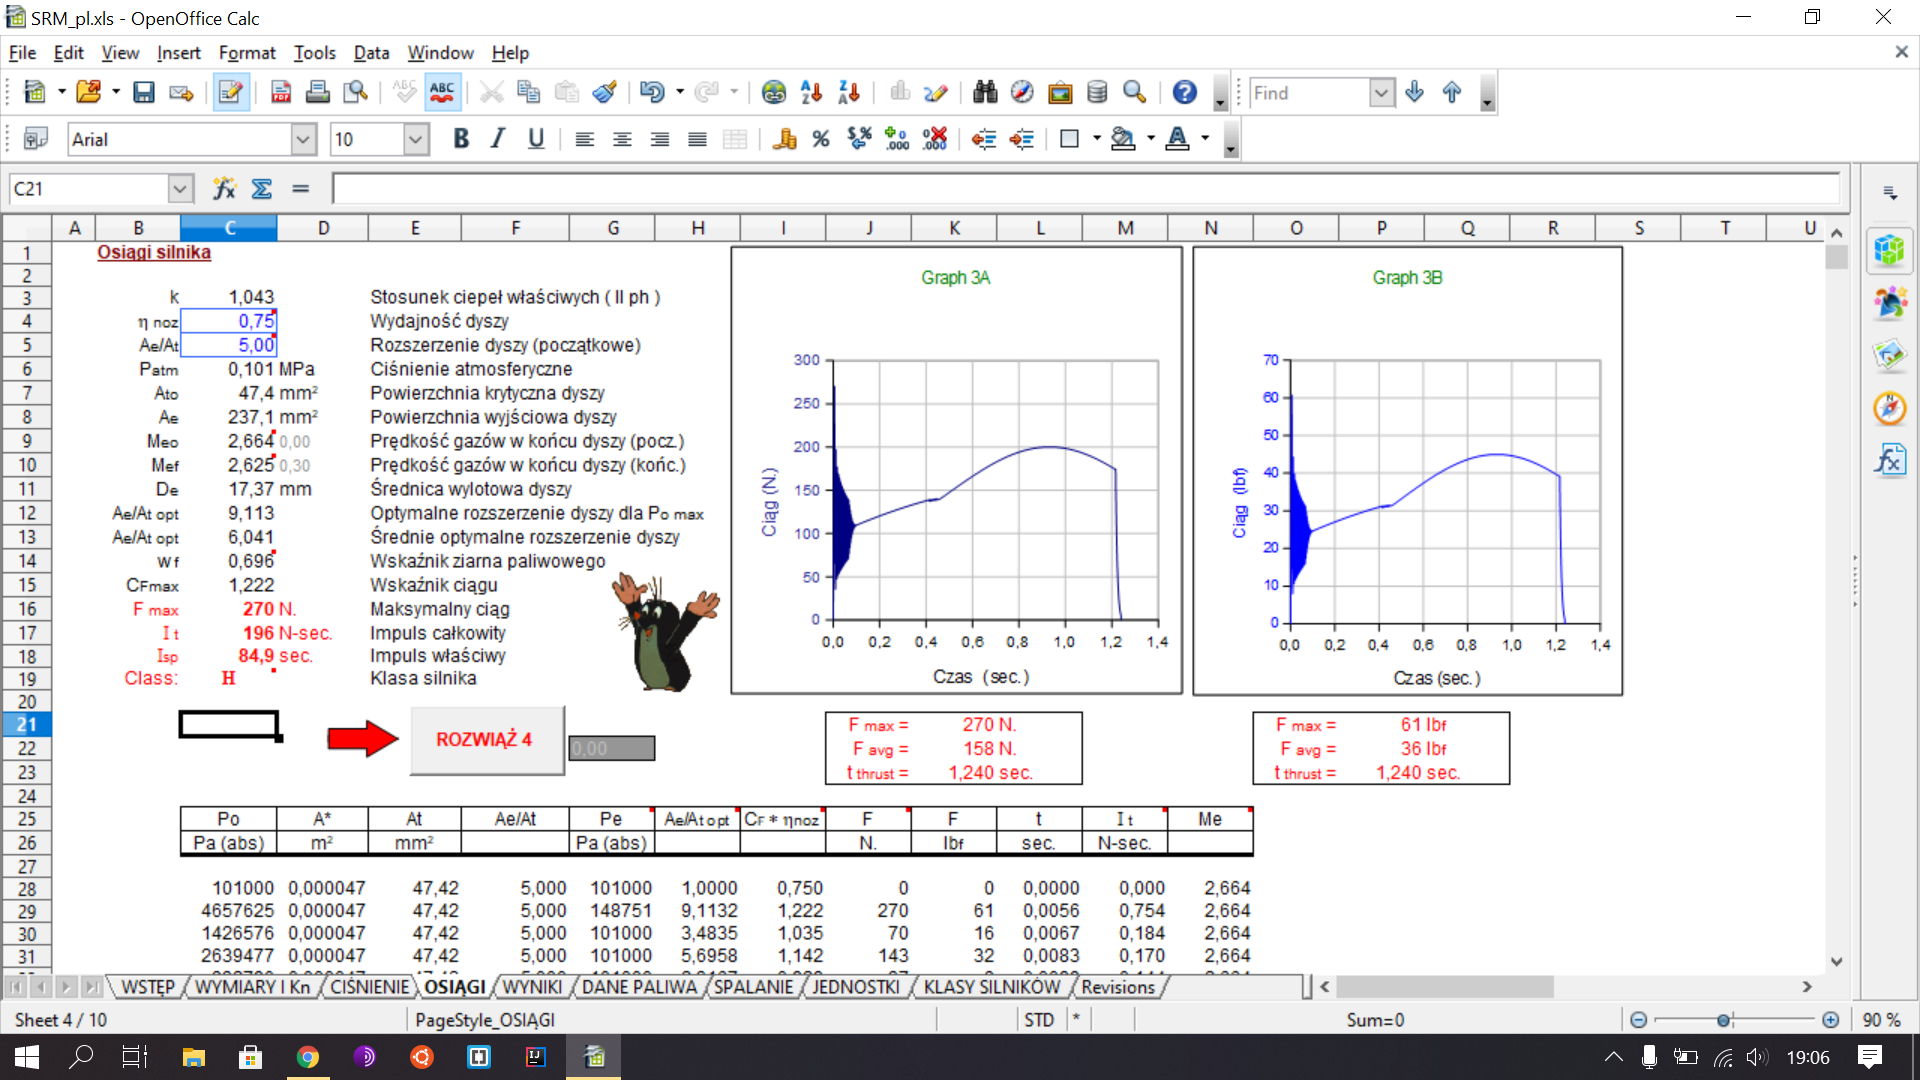The height and width of the screenshot is (1080, 1920).
Task: Expand the font size dropdown
Action: point(416,140)
